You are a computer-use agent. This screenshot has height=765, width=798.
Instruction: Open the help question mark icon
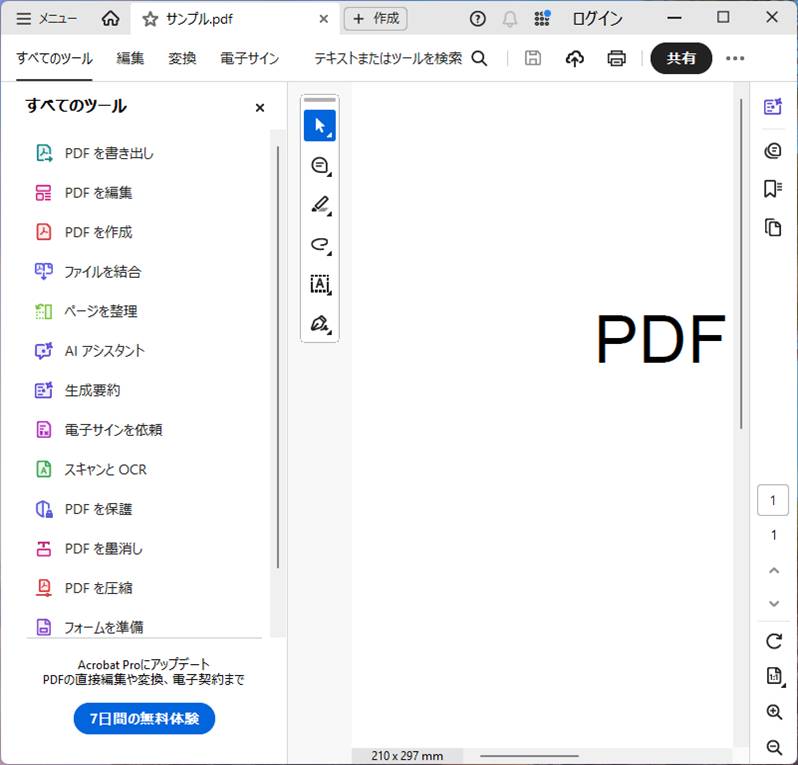point(477,19)
